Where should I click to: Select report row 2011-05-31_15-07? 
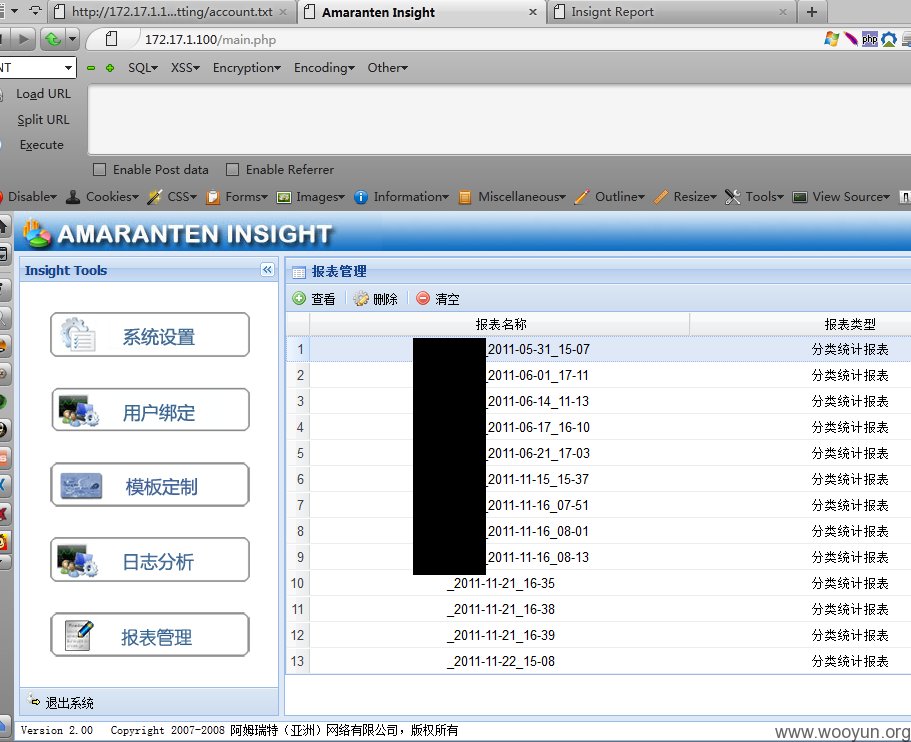(x=598, y=349)
